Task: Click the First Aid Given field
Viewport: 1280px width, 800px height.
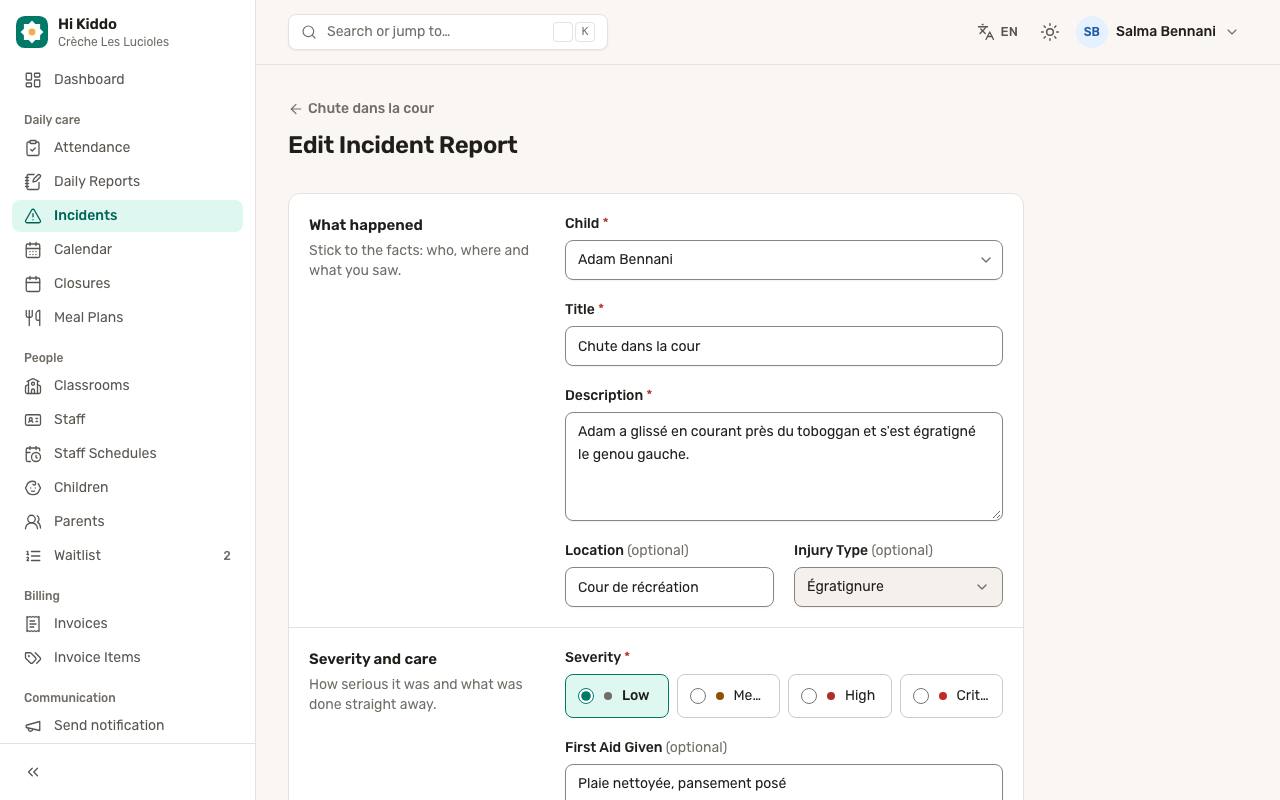Action: point(784,782)
